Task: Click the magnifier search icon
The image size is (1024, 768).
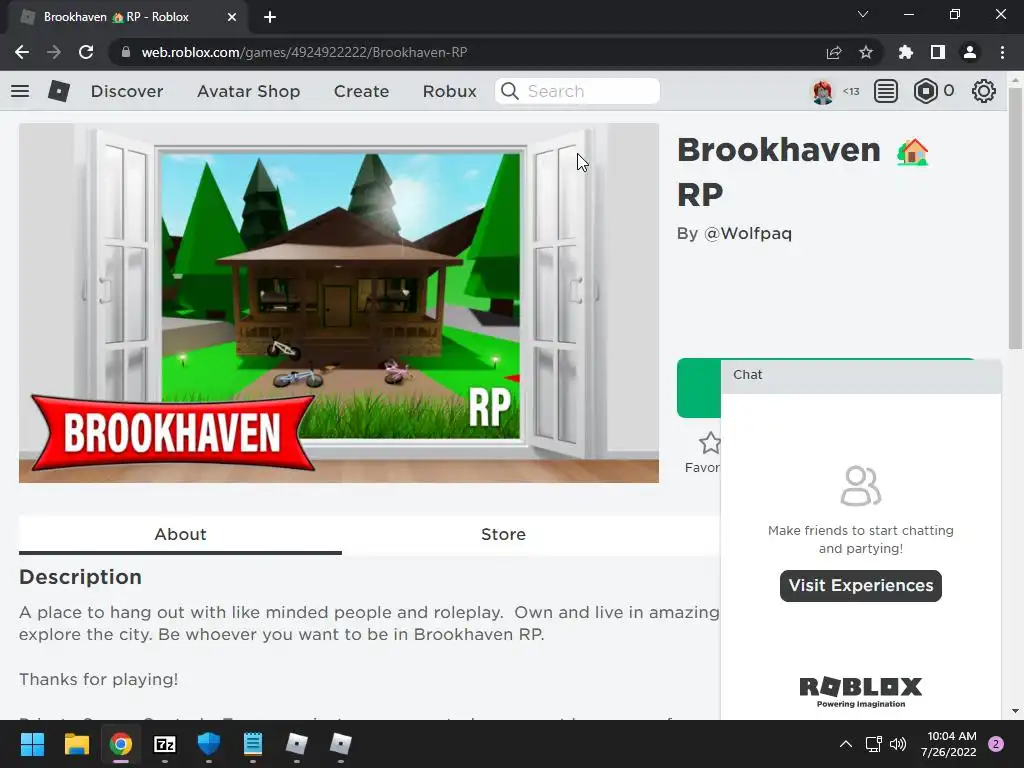Action: [x=510, y=91]
